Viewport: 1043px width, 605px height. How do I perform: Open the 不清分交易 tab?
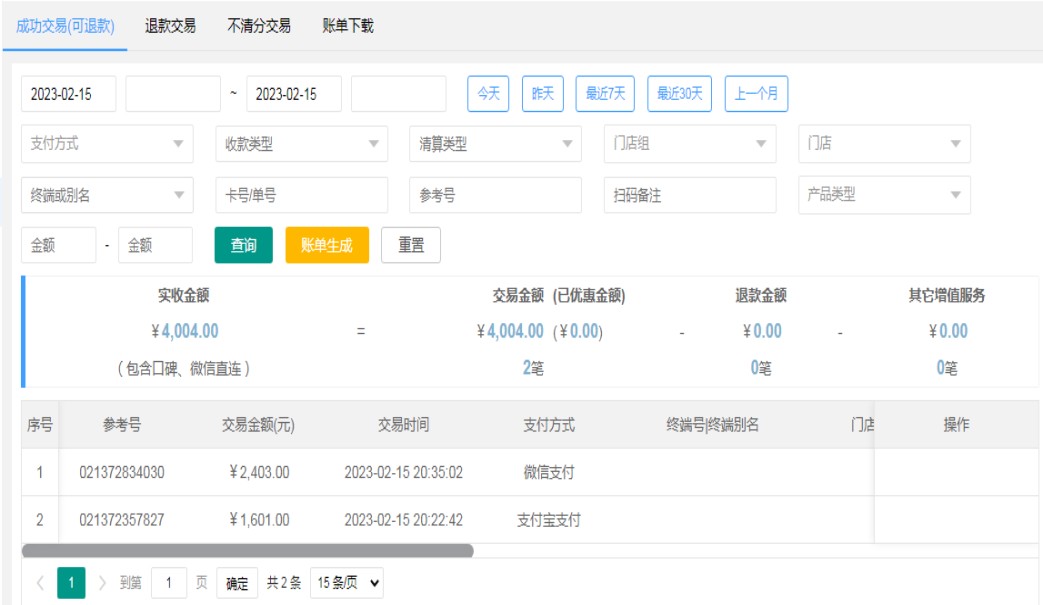pyautogui.click(x=259, y=26)
